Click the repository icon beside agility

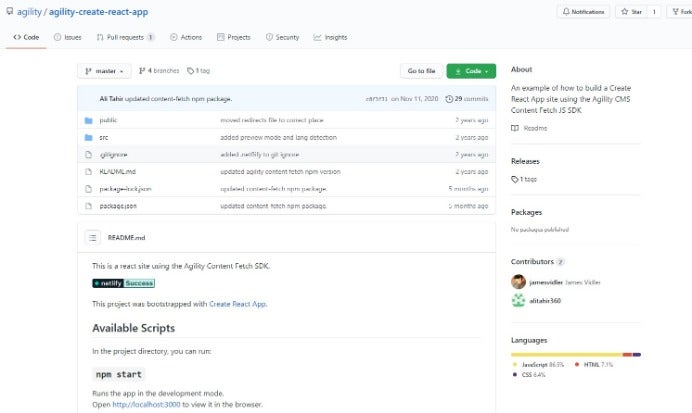(x=10, y=11)
